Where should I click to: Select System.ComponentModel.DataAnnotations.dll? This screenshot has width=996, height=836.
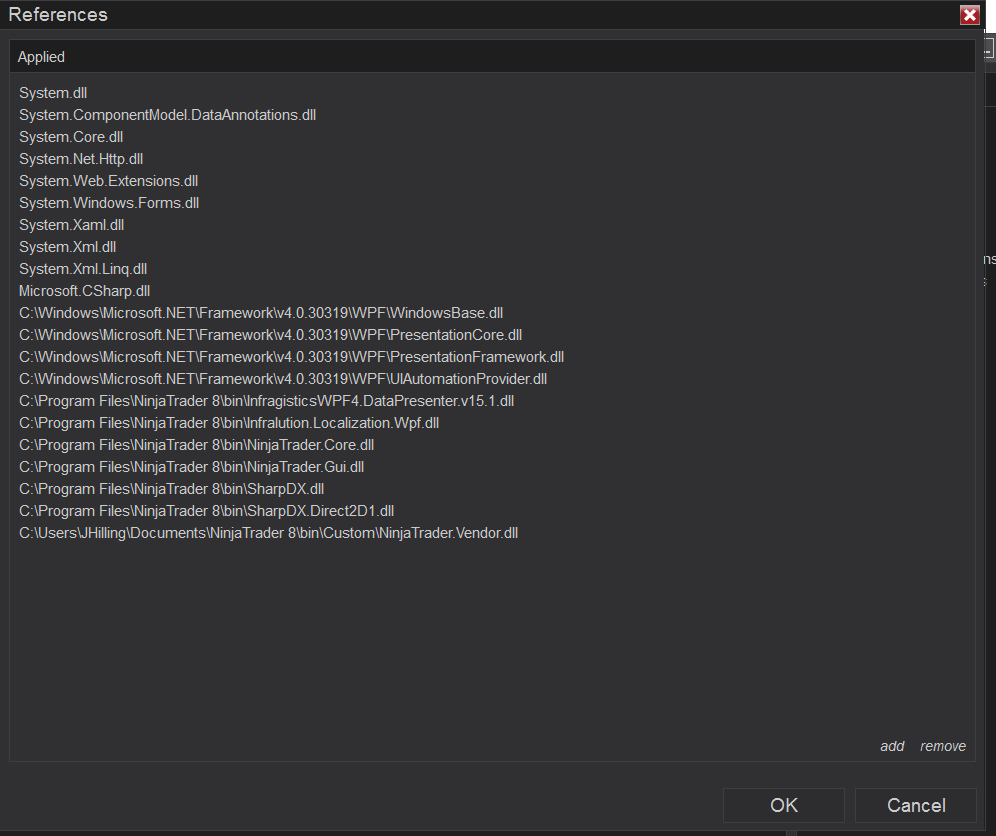click(x=167, y=114)
